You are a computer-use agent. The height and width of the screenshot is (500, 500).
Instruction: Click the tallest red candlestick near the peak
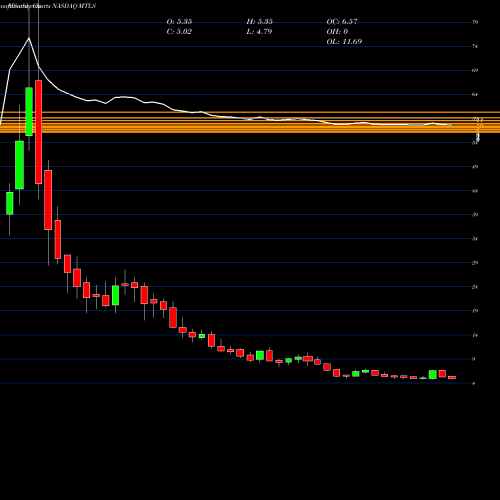point(39,132)
